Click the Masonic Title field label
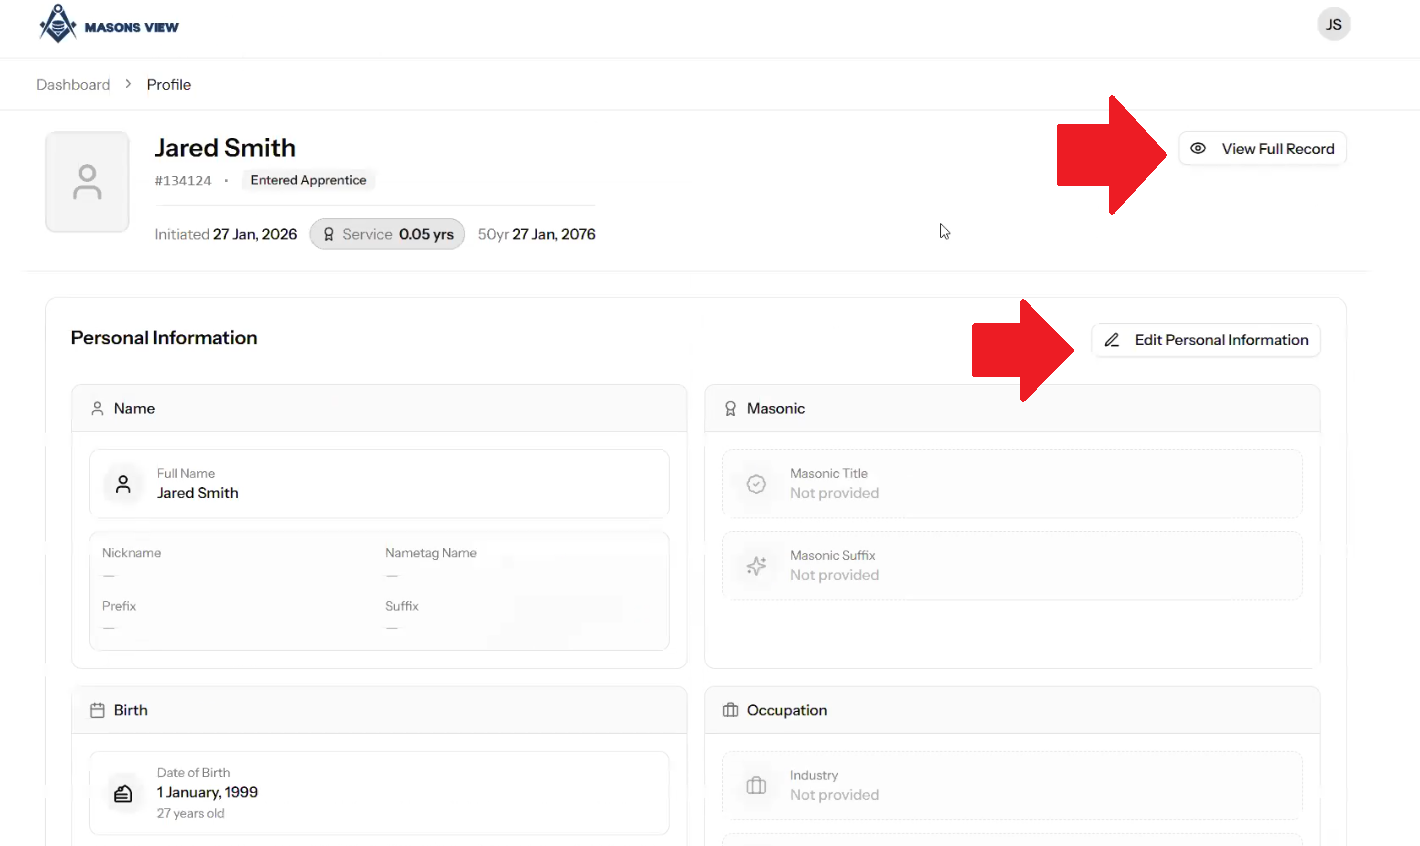The height and width of the screenshot is (846, 1420). pyautogui.click(x=829, y=474)
